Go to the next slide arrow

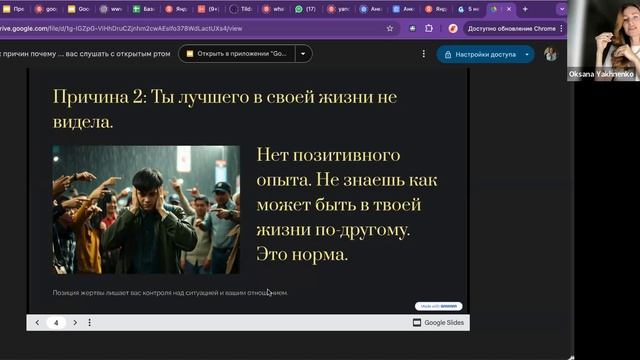75,322
